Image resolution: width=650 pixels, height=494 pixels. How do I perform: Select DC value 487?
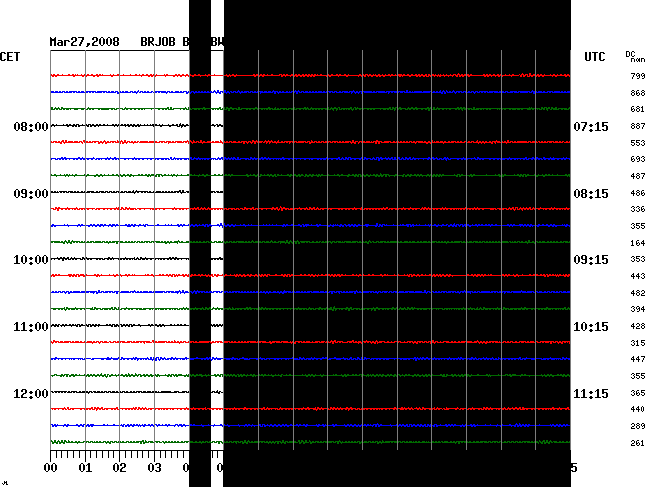638,176
